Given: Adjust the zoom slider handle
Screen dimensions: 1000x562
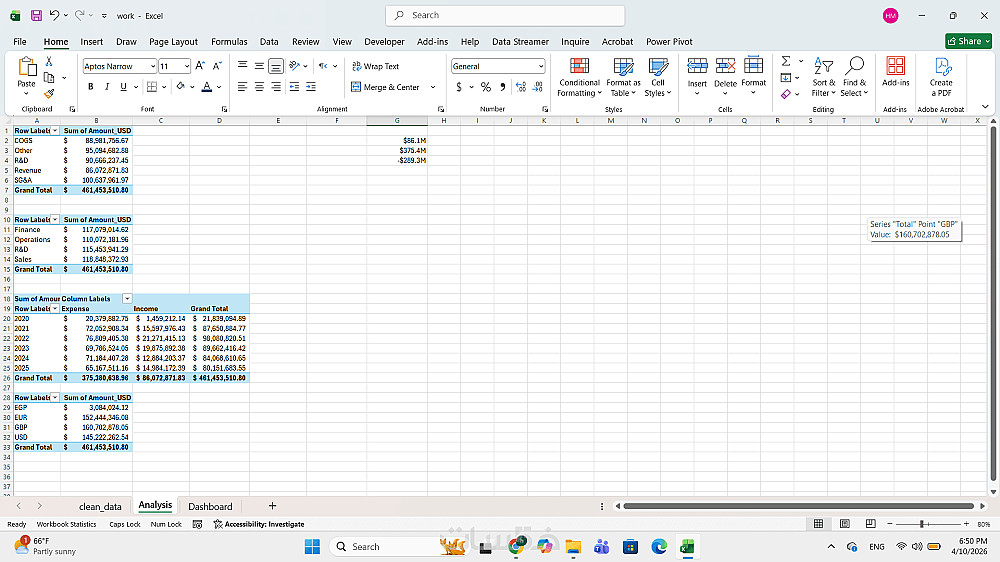Looking at the screenshot, I should coord(922,524).
